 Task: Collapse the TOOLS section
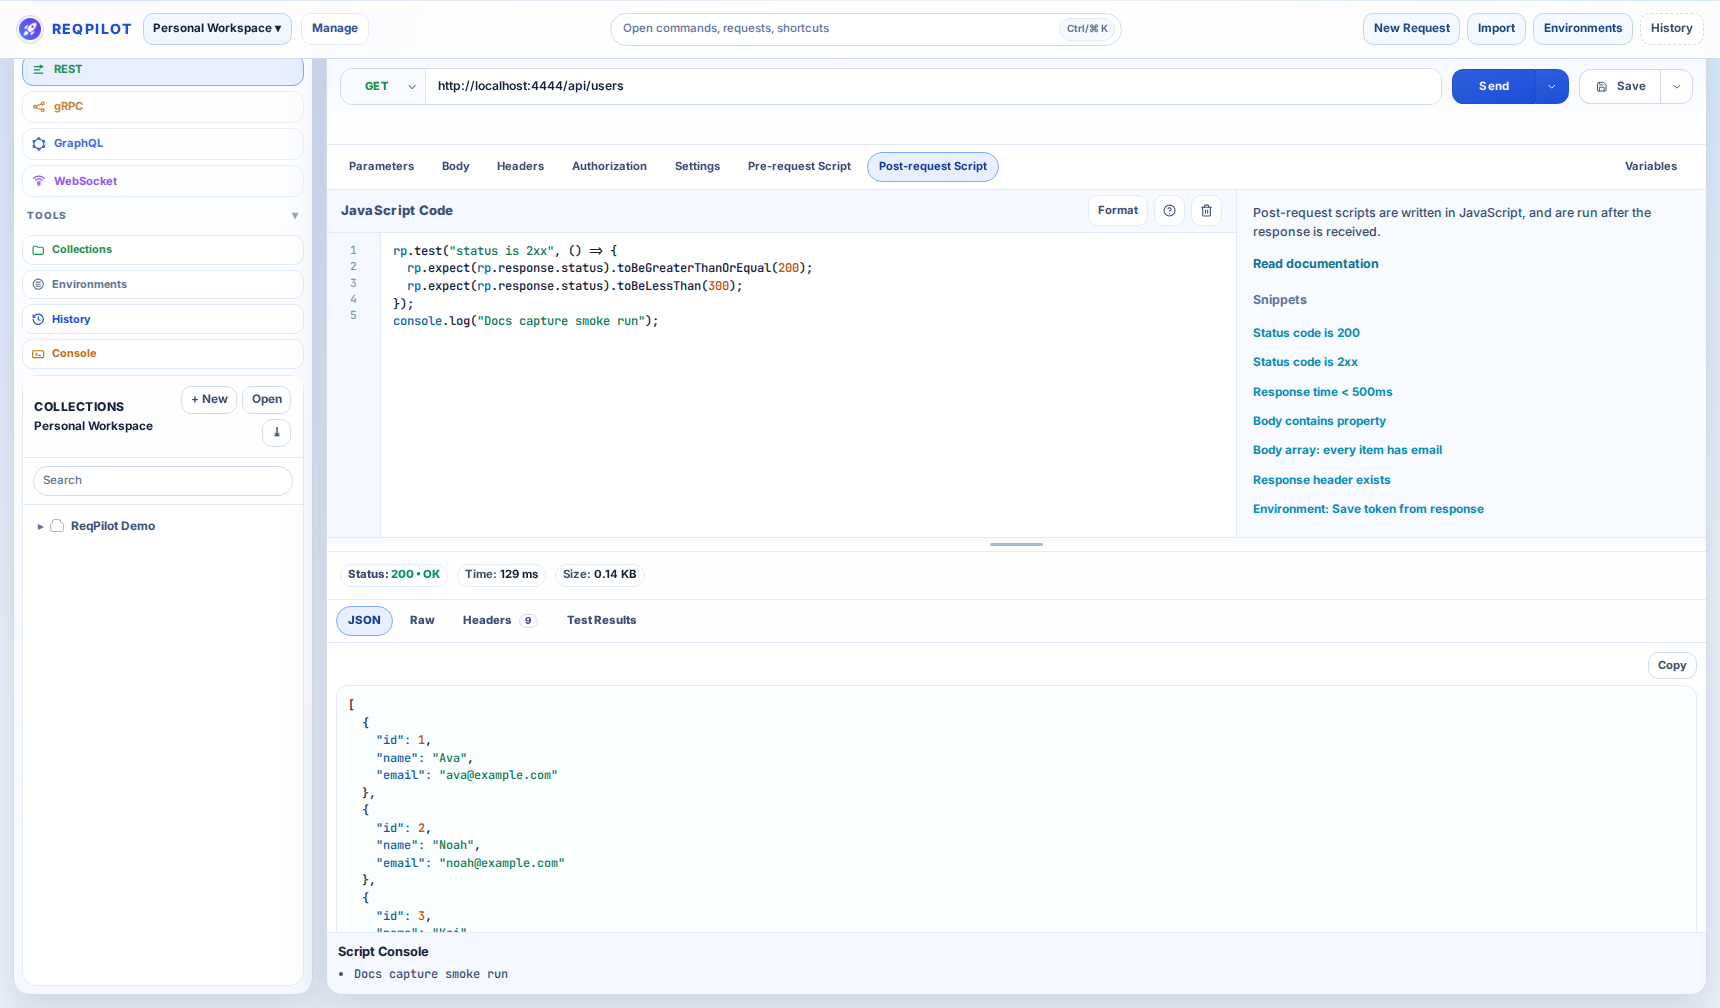tap(294, 215)
